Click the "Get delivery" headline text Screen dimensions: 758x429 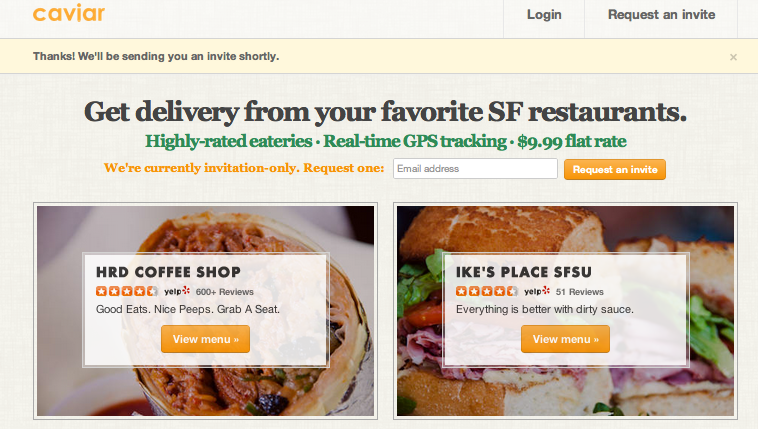click(x=385, y=110)
